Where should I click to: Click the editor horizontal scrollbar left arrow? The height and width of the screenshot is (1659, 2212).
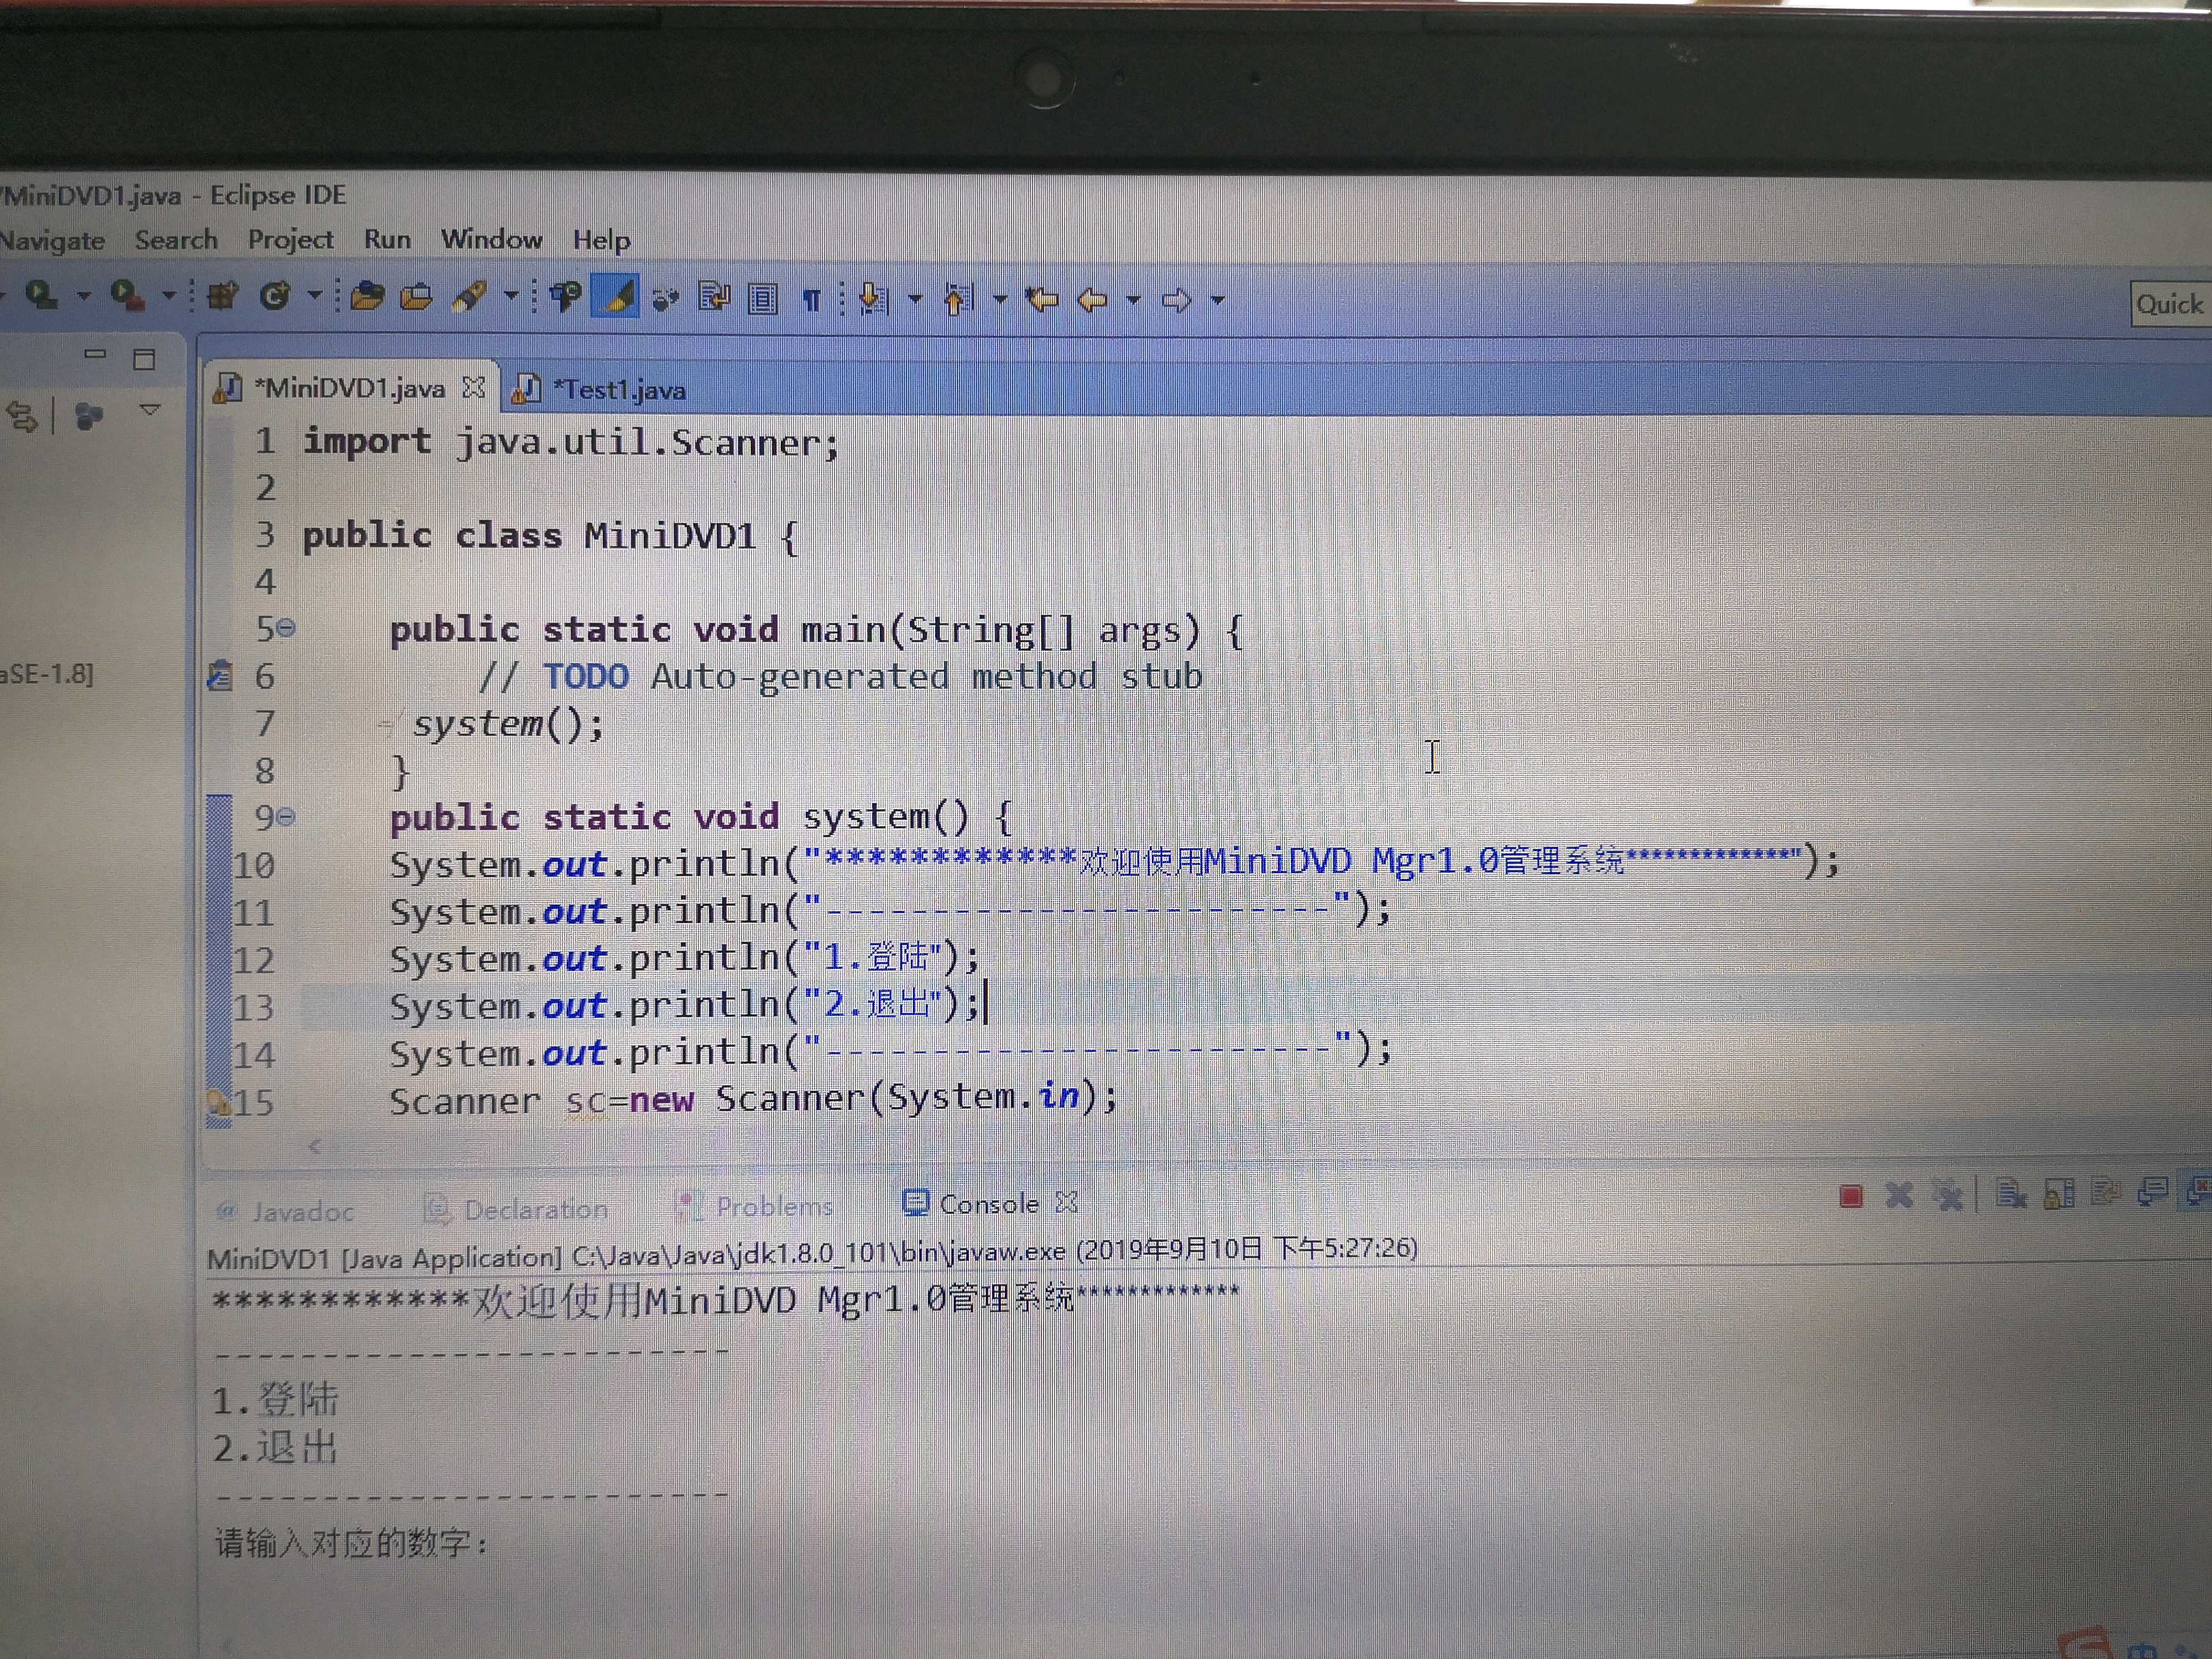tap(315, 1147)
